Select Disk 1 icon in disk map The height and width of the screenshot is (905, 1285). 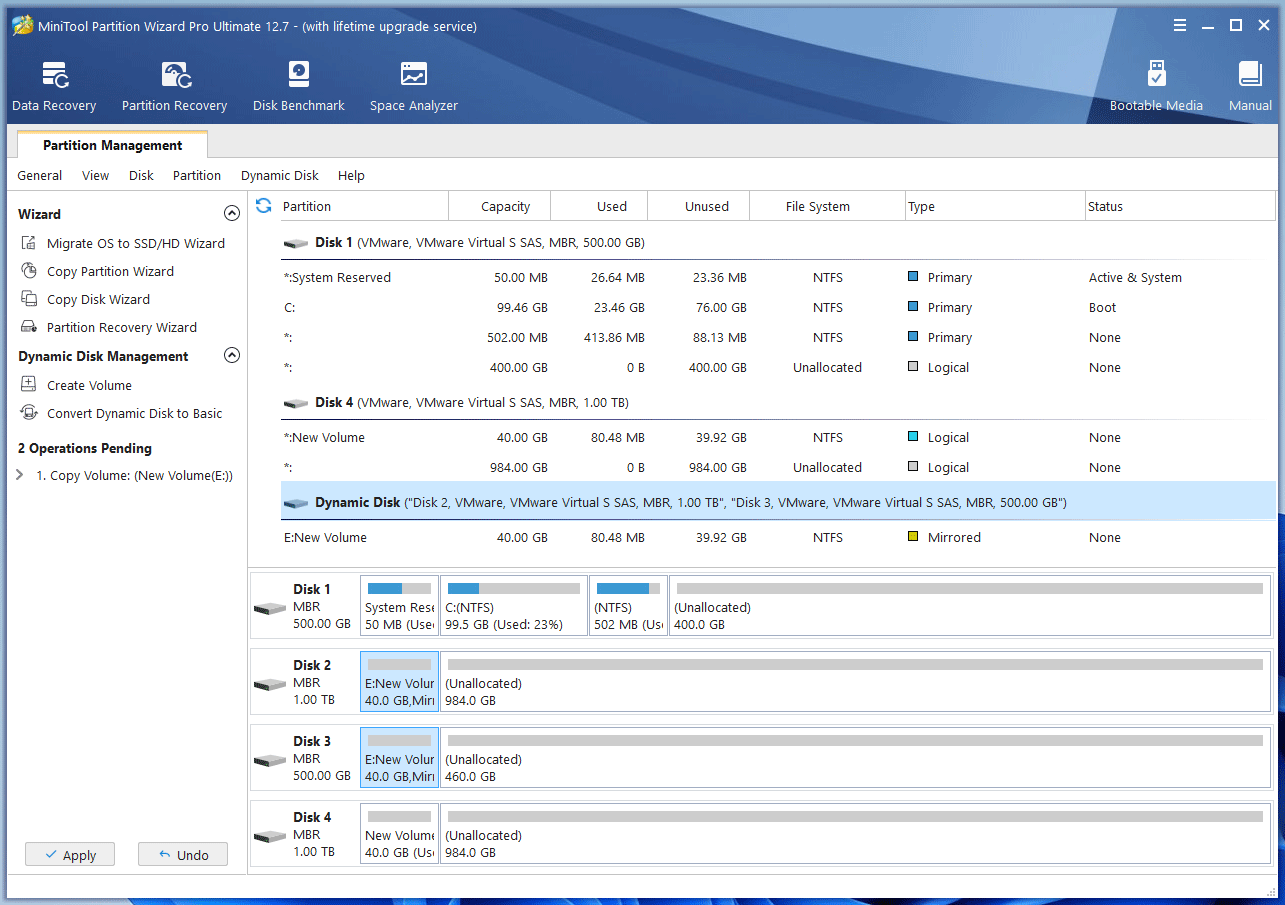pyautogui.click(x=270, y=608)
